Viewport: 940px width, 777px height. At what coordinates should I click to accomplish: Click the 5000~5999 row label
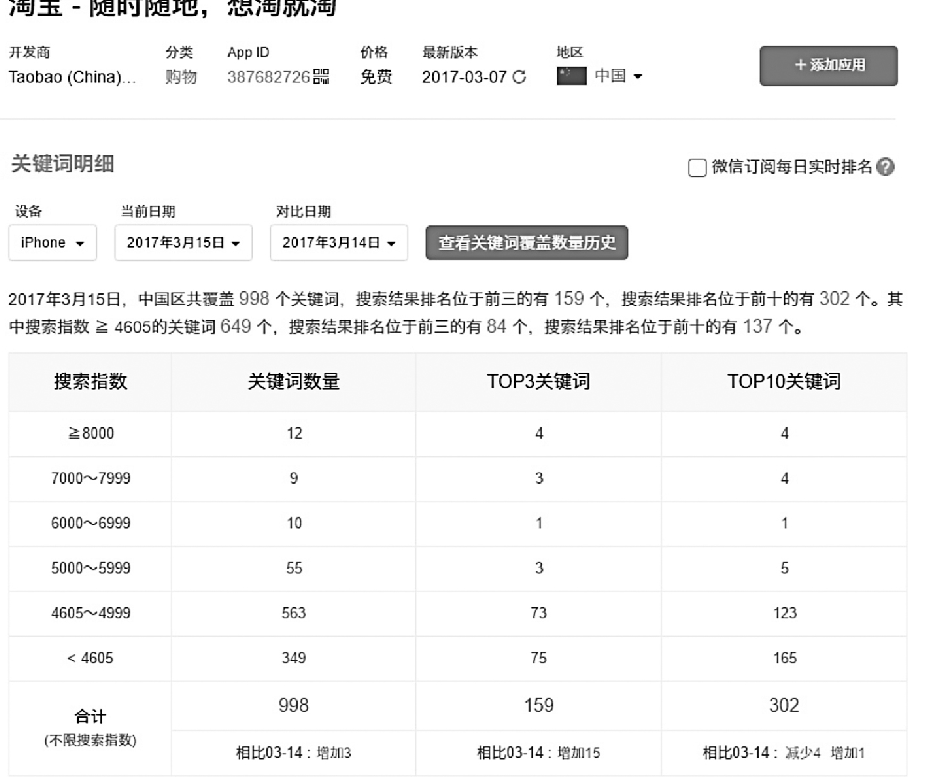point(91,568)
